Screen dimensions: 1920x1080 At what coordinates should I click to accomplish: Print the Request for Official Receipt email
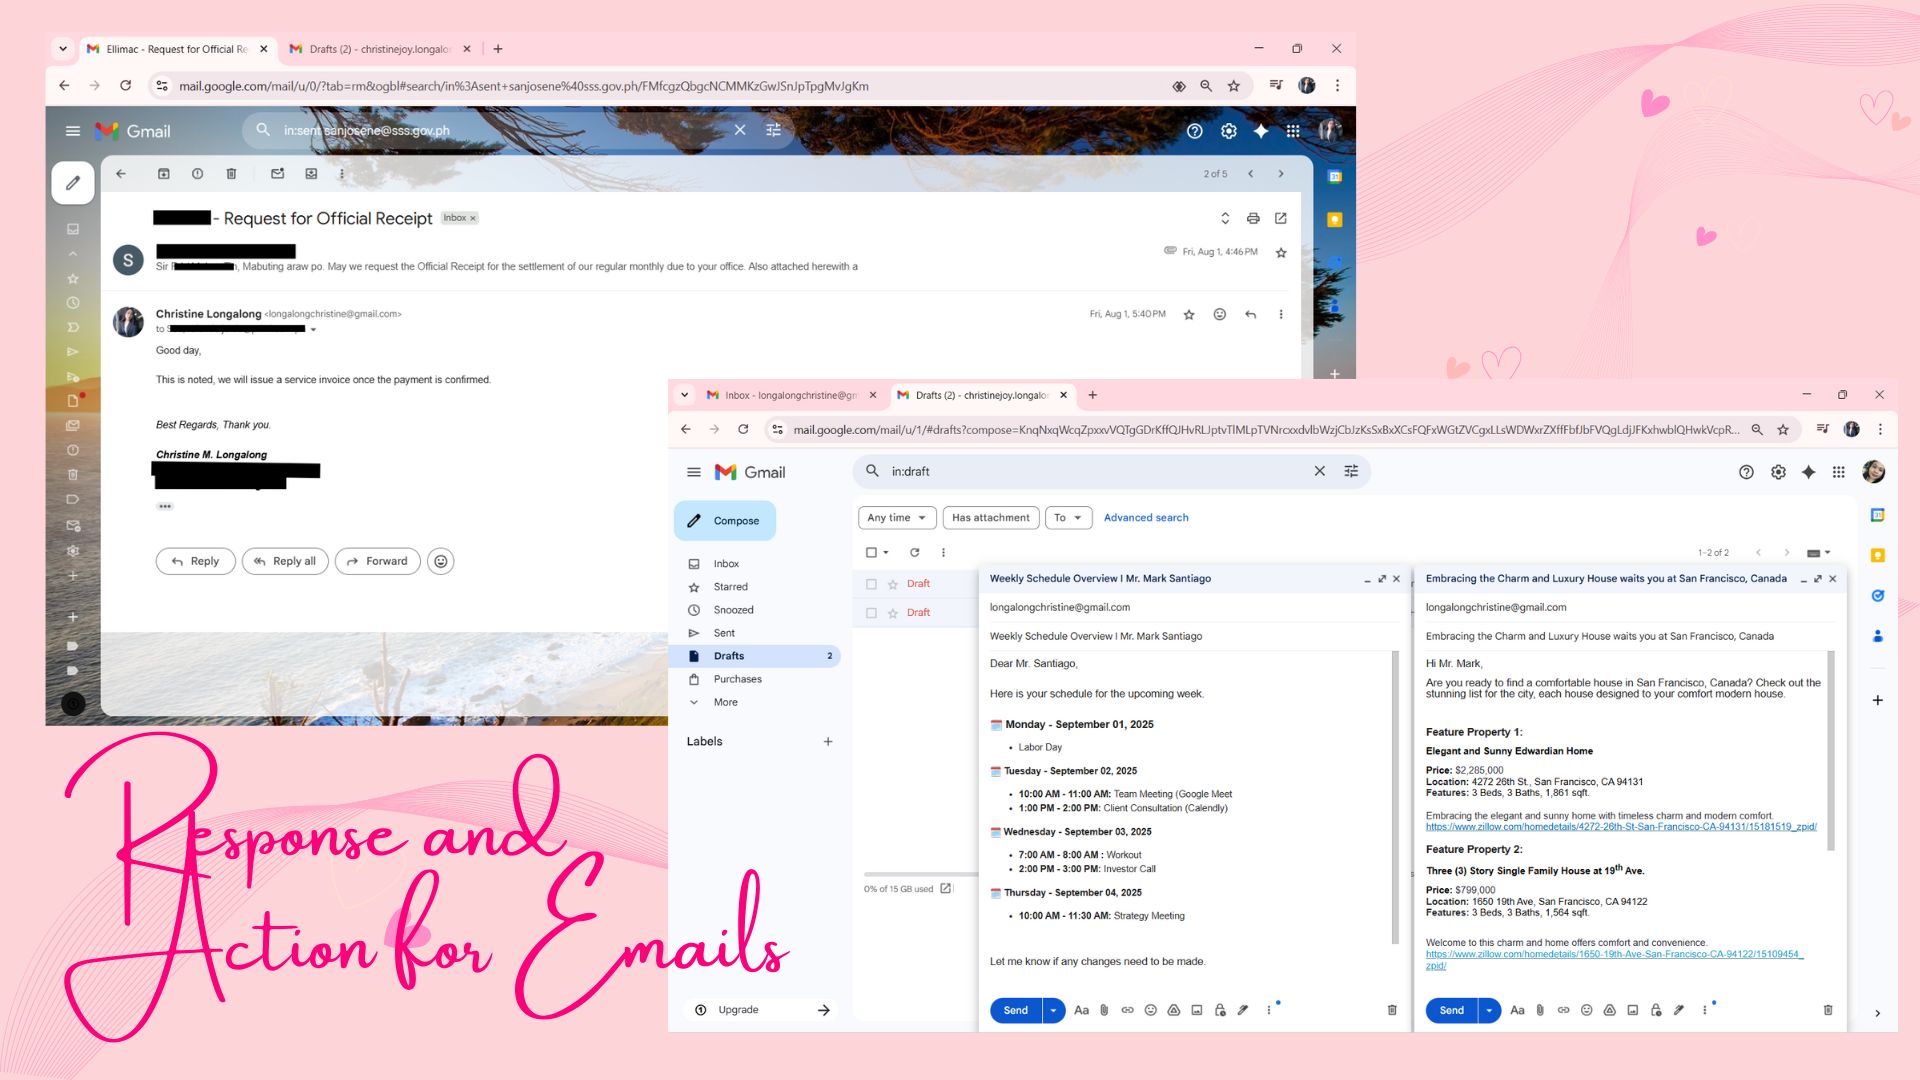[x=1253, y=218]
